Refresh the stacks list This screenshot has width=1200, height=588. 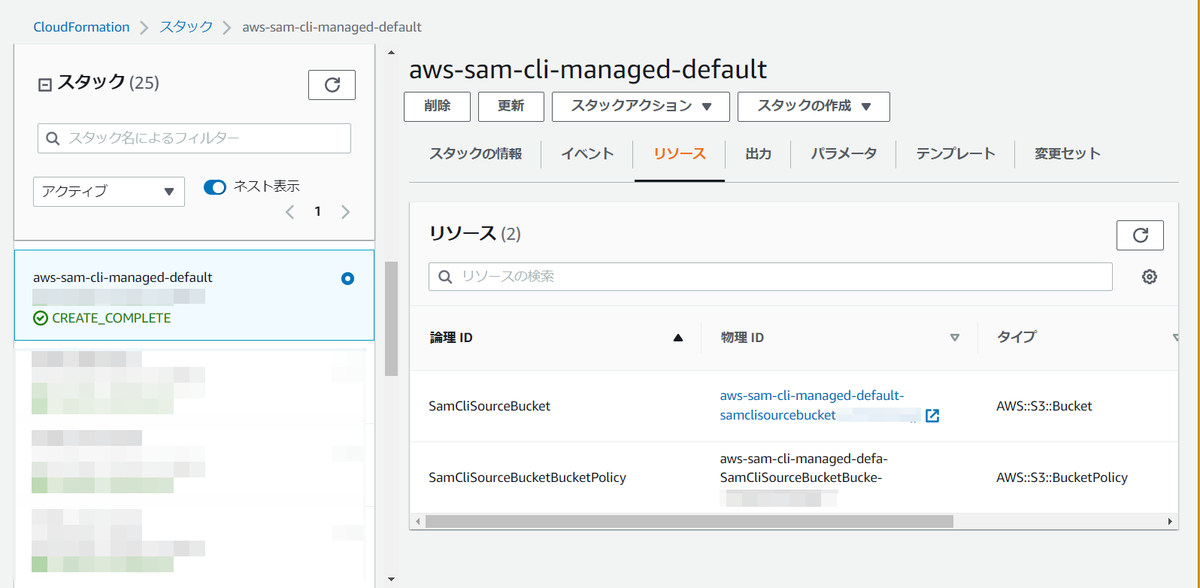(x=332, y=85)
